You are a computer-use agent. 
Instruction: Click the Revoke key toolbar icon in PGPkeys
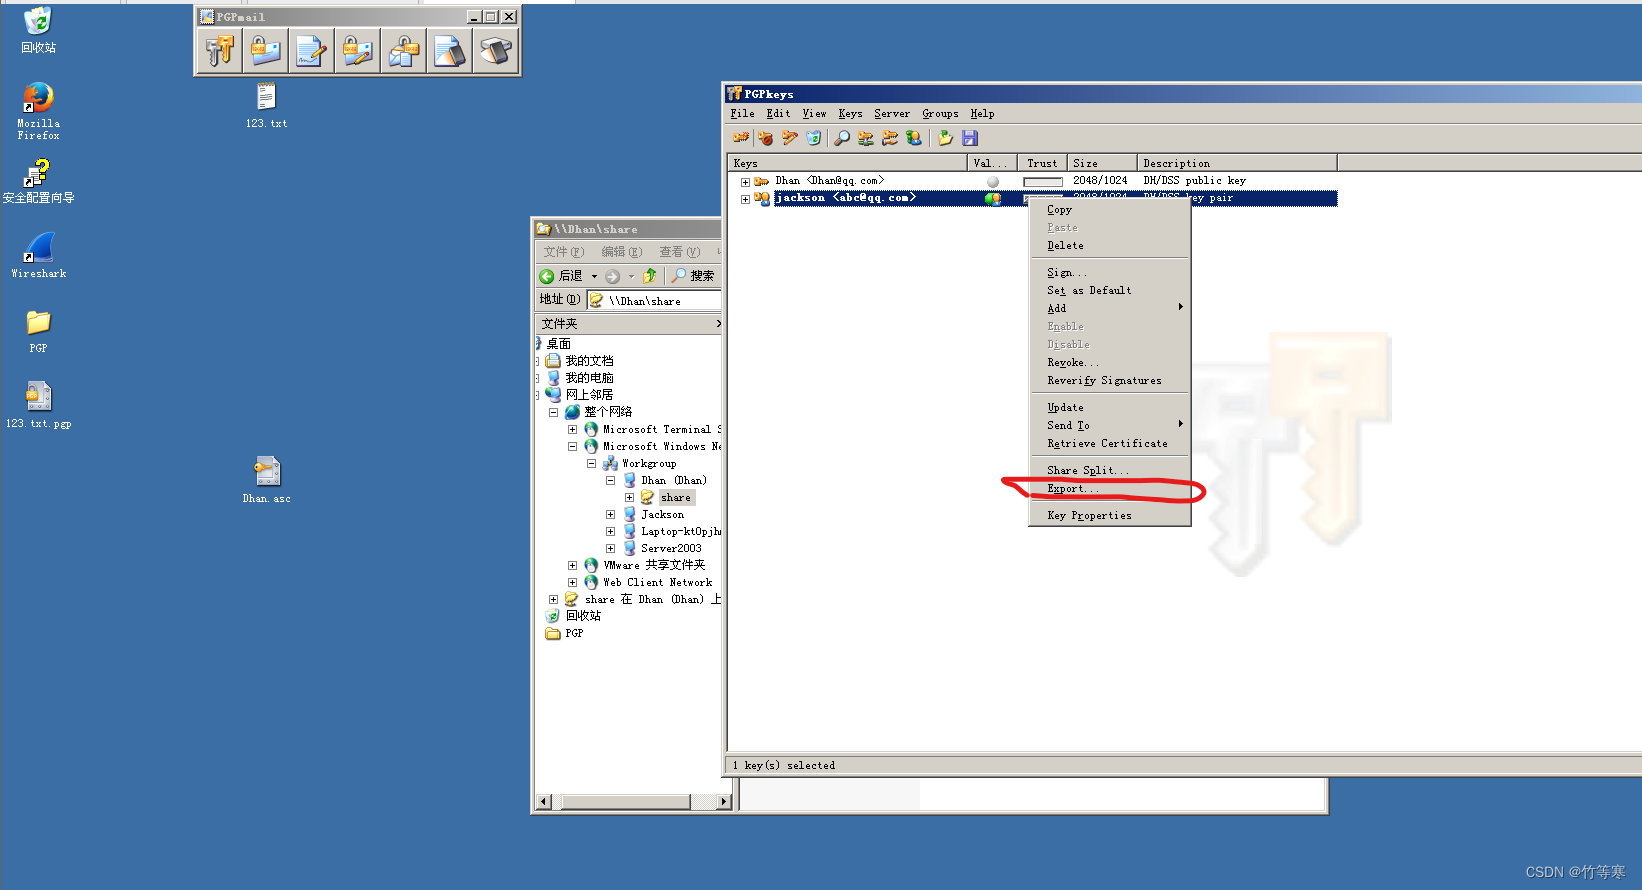coord(766,138)
